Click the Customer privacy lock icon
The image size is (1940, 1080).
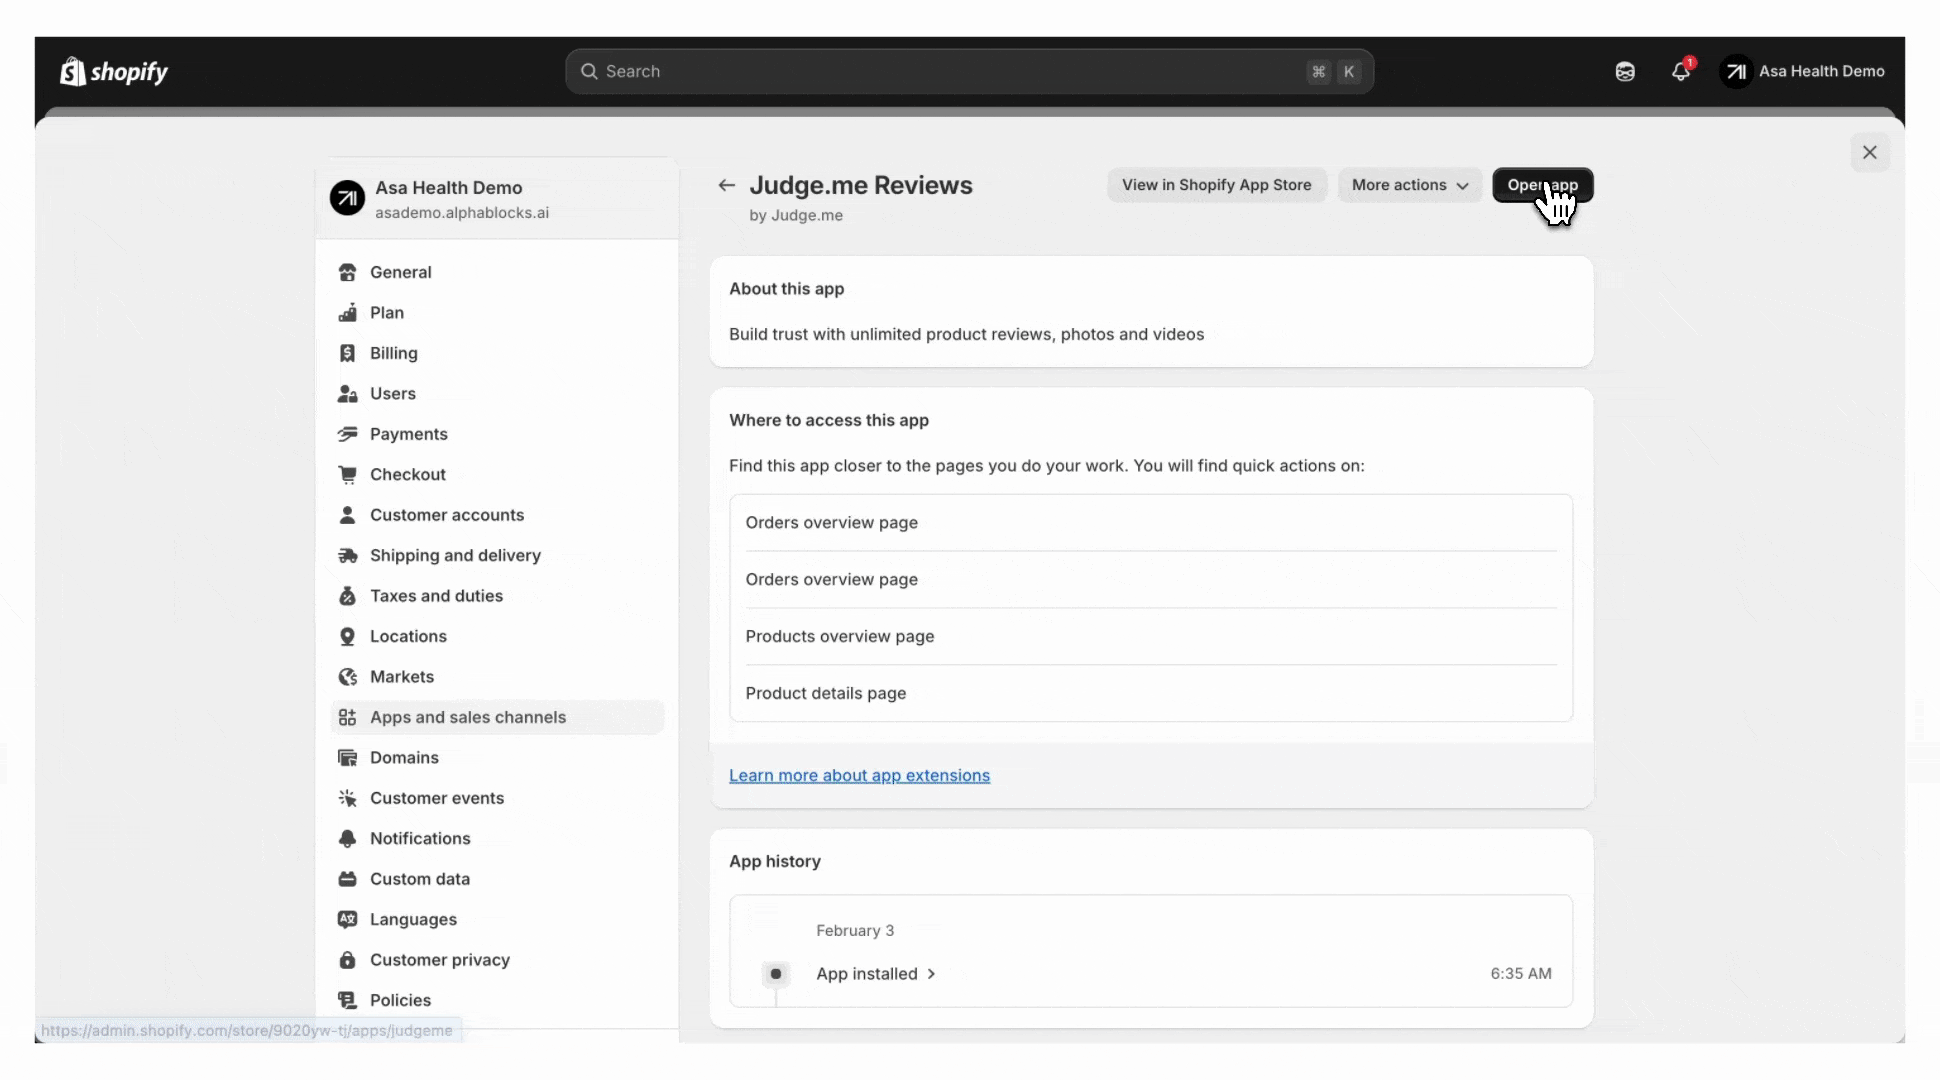pos(347,960)
